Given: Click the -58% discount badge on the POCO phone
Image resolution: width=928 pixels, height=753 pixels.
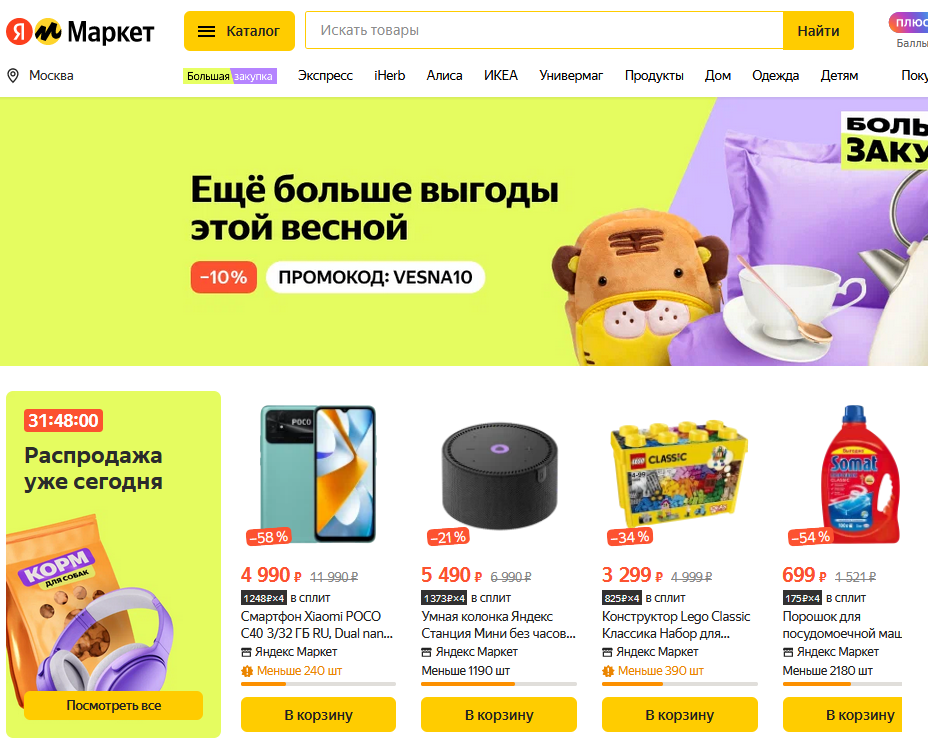Looking at the screenshot, I should click(269, 537).
